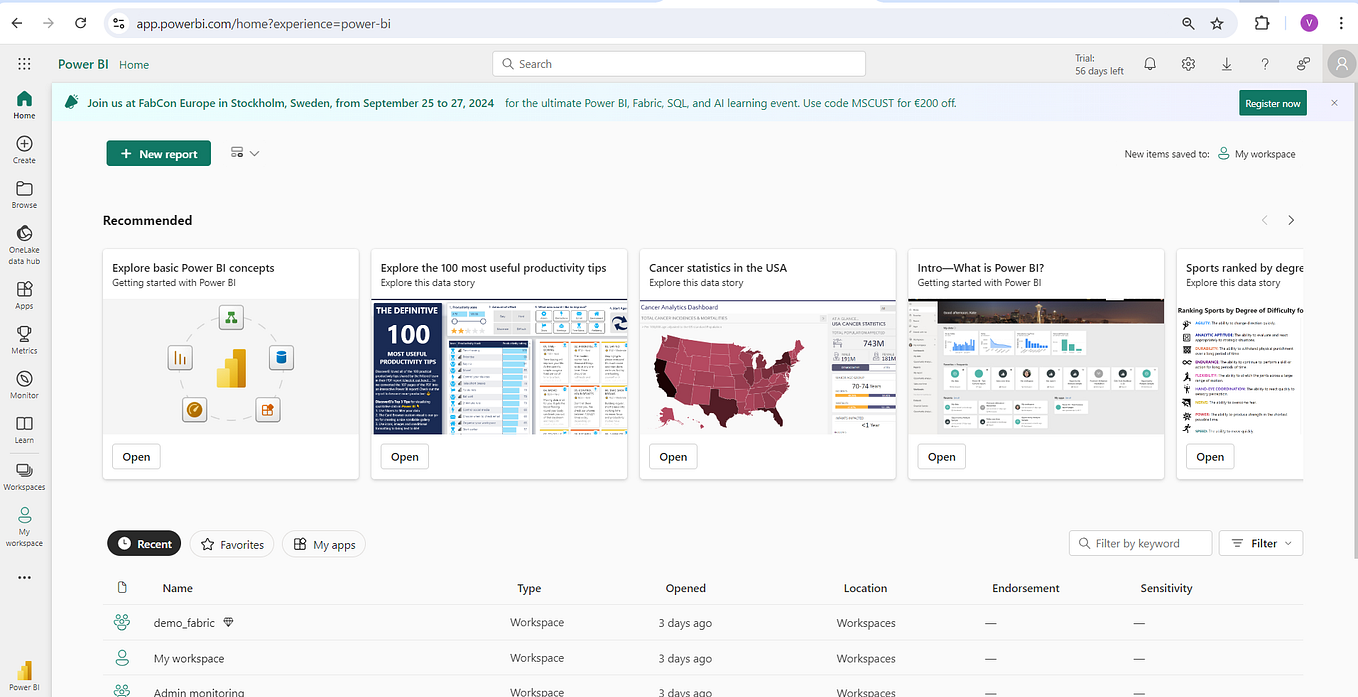Open notifications bell icon
The height and width of the screenshot is (697, 1358).
(x=1150, y=64)
